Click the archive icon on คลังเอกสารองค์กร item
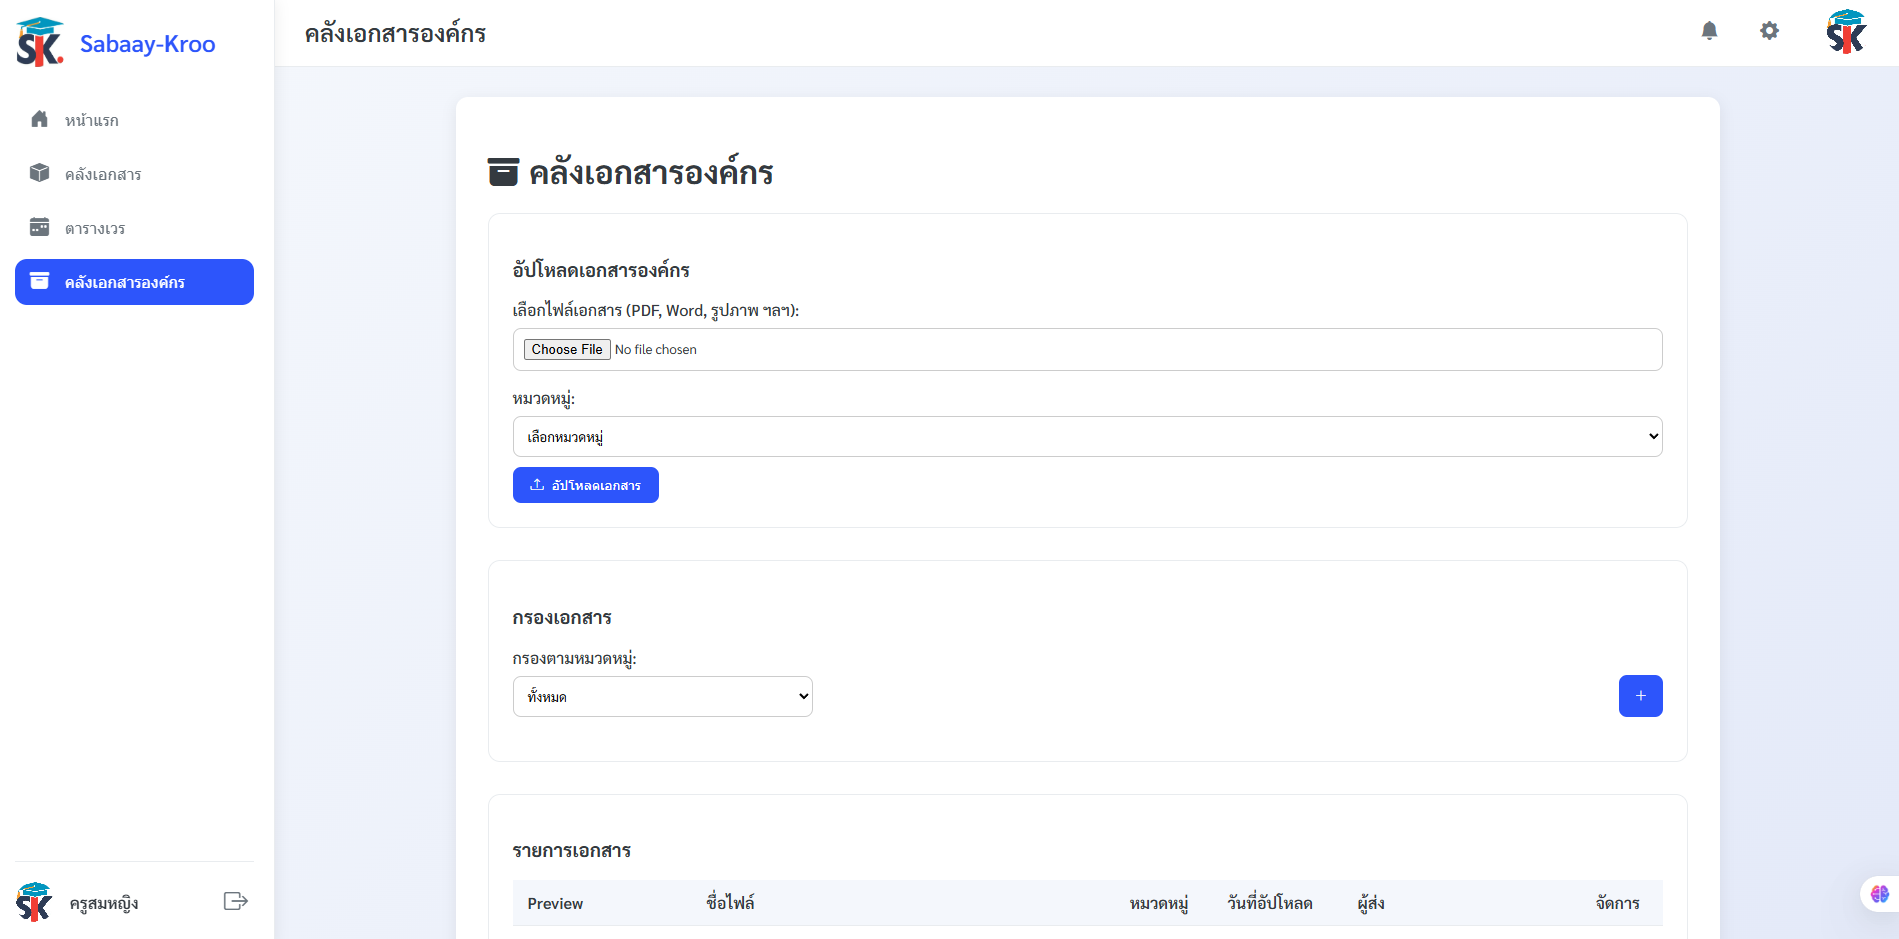 point(39,281)
